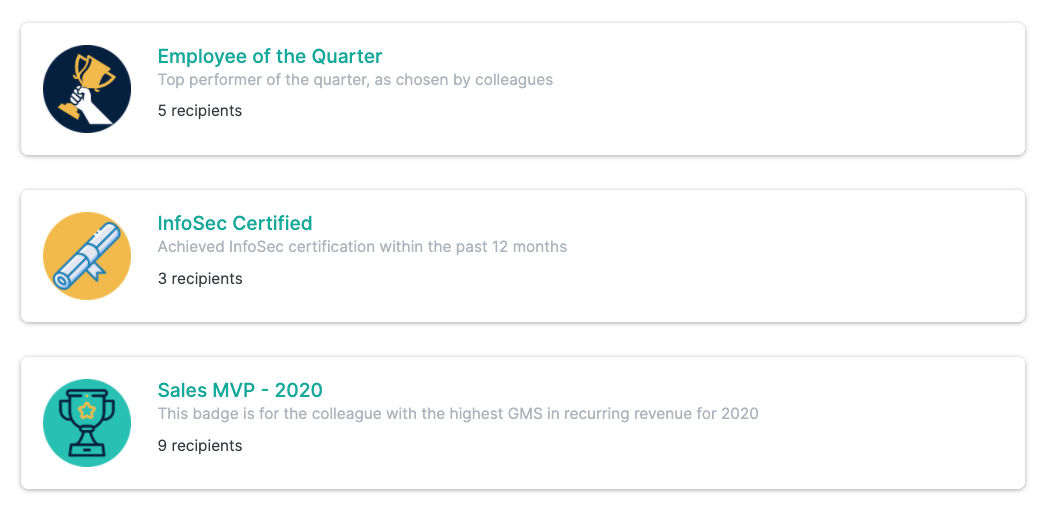Click the Employee of the Quarter trophy badge icon
Viewport: 1039px width, 507px height.
tap(87, 89)
